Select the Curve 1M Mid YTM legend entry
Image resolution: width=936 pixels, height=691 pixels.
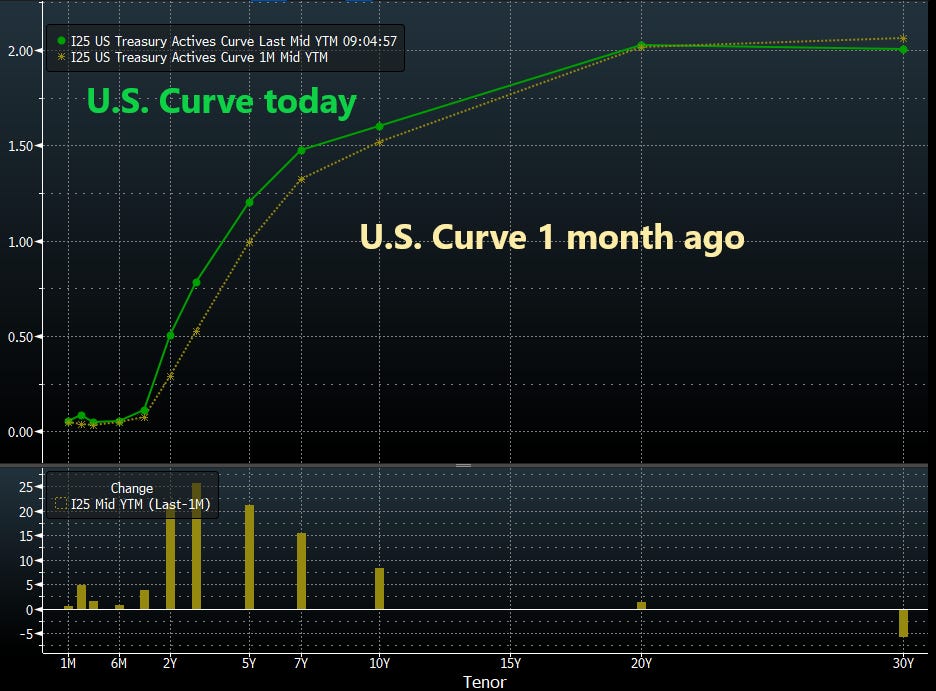point(199,57)
